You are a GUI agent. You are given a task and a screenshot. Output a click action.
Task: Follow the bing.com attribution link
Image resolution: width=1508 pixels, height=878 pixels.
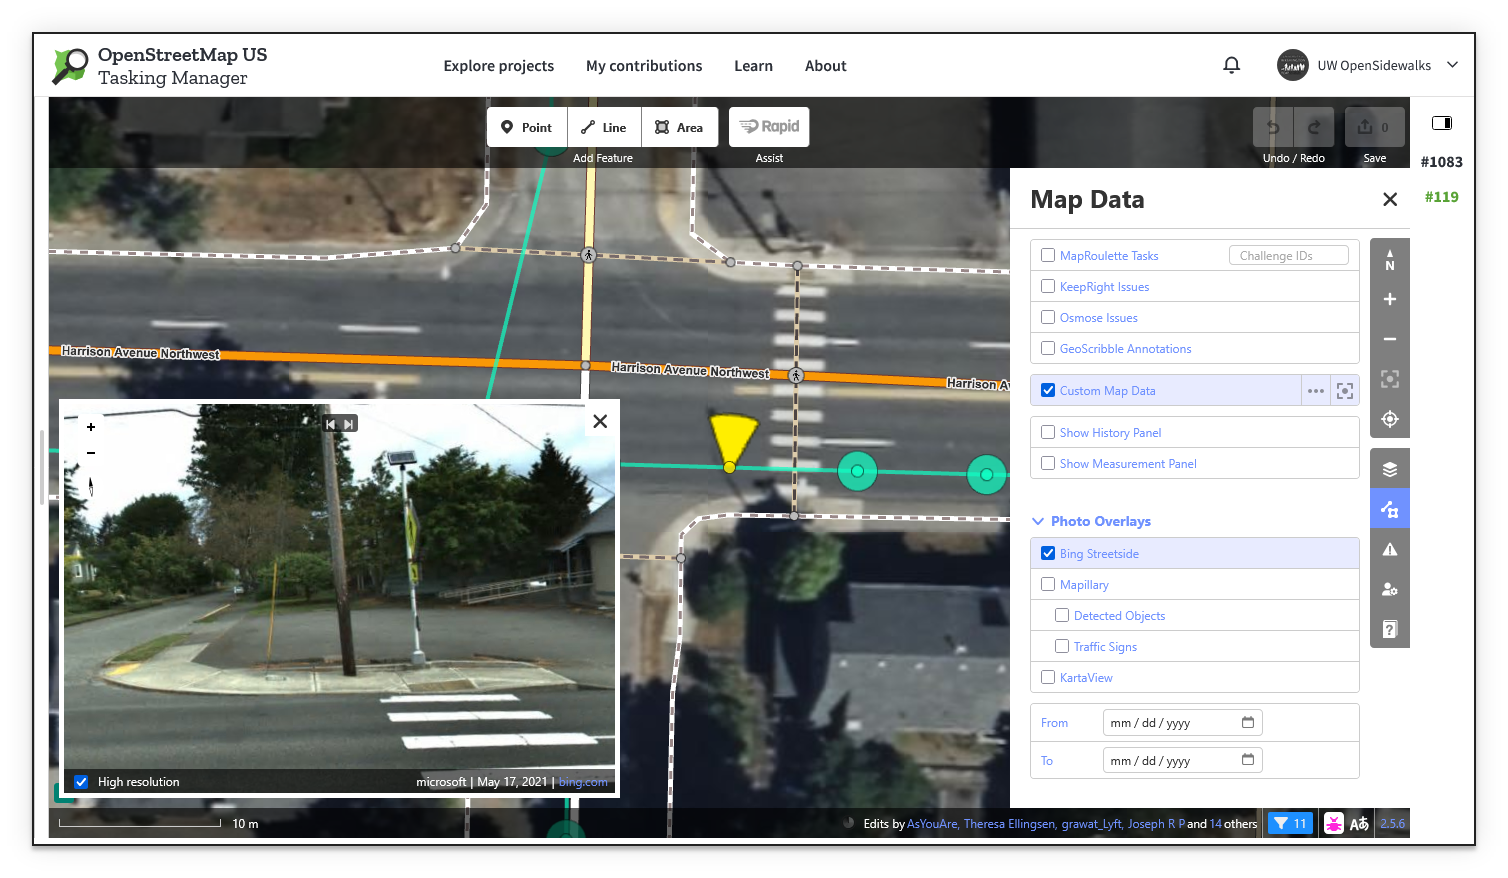tap(583, 781)
